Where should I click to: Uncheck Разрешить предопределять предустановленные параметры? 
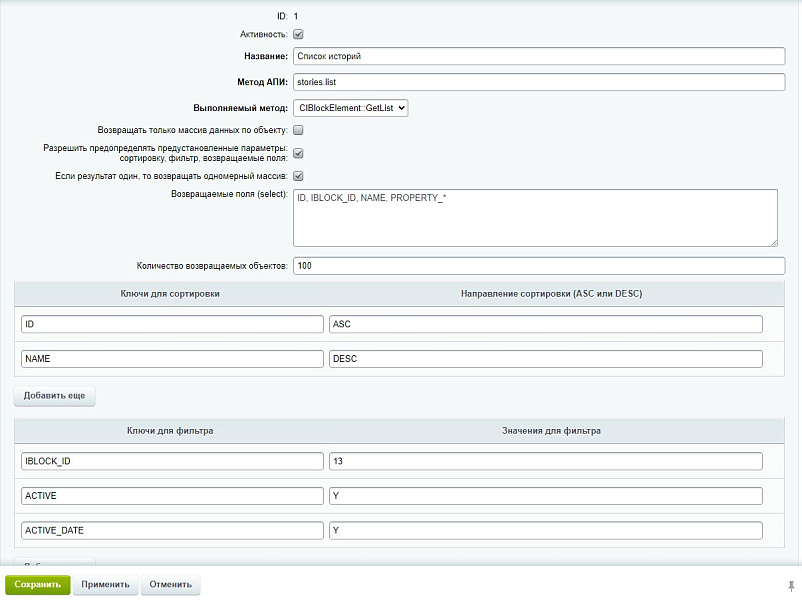tap(298, 153)
